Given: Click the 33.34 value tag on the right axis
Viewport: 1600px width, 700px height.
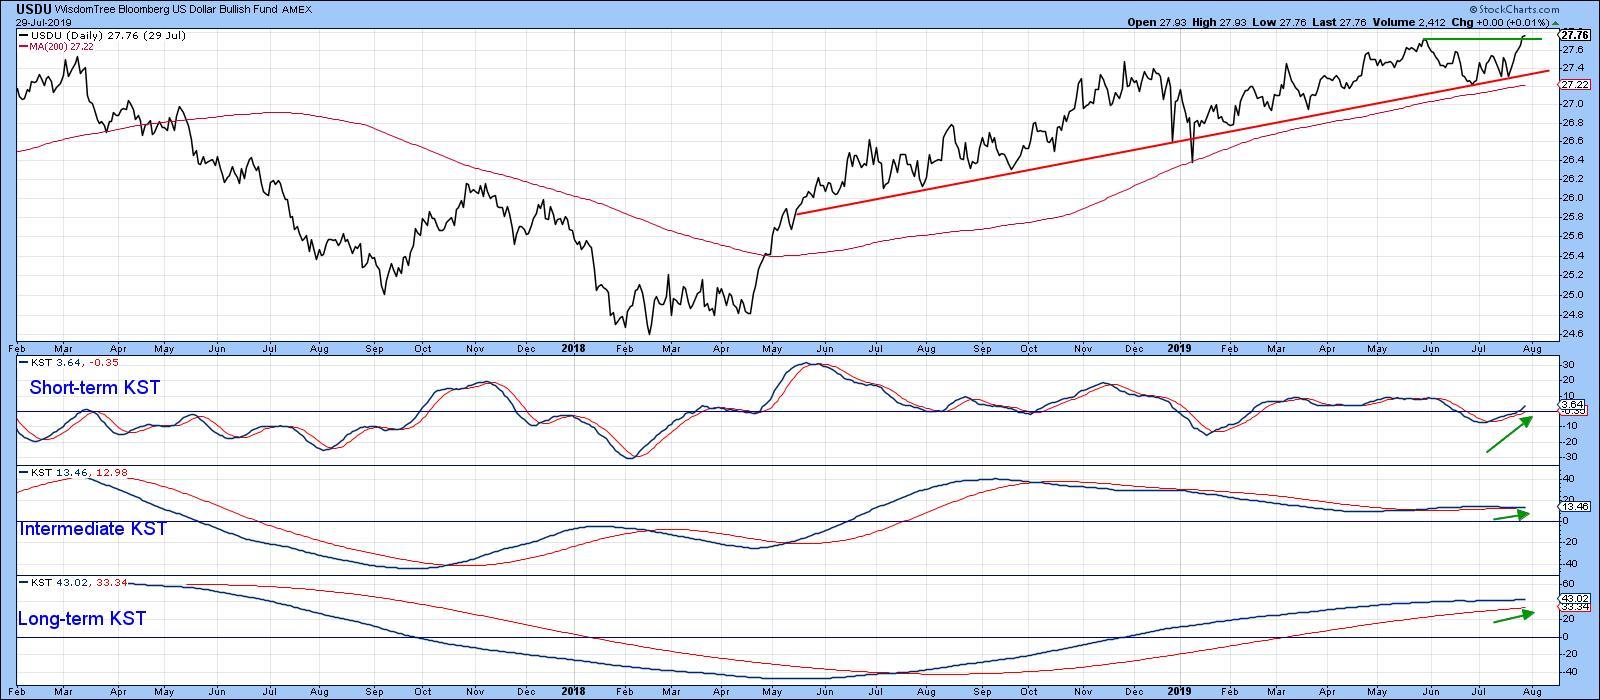Looking at the screenshot, I should pos(1574,606).
